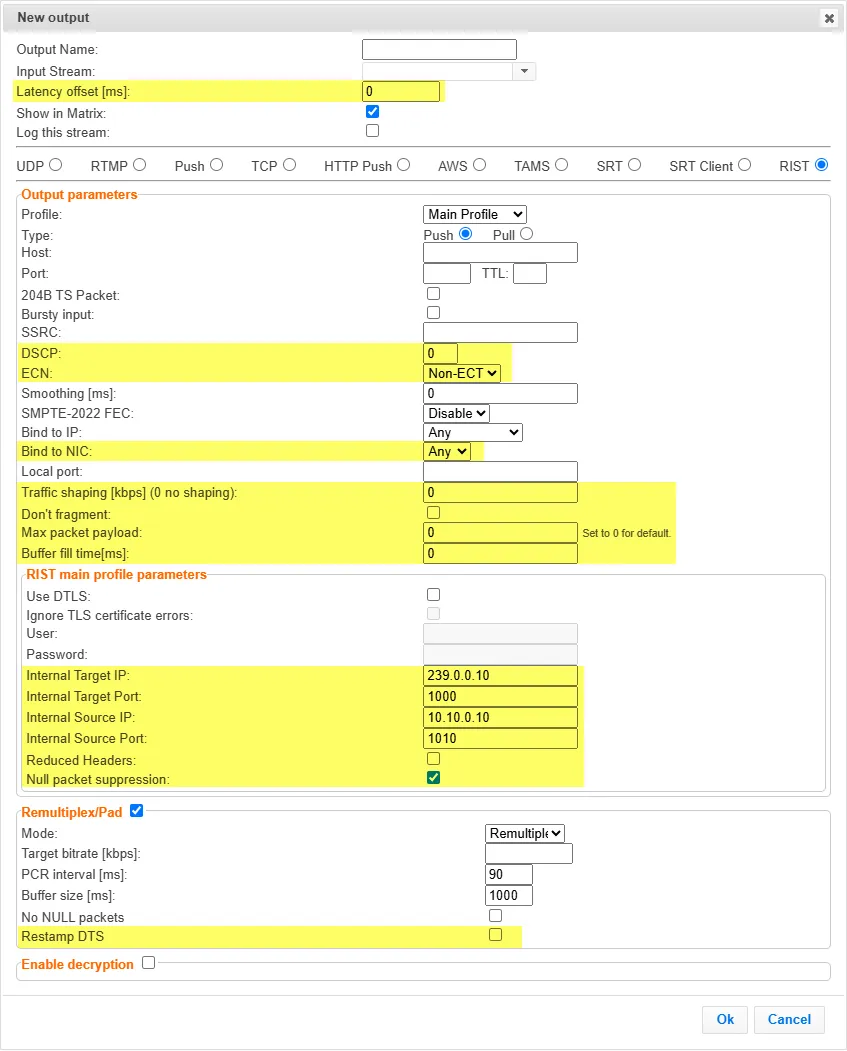Viewport: 847px width, 1051px height.
Task: Turn on Use DTLS
Action: pos(434,595)
